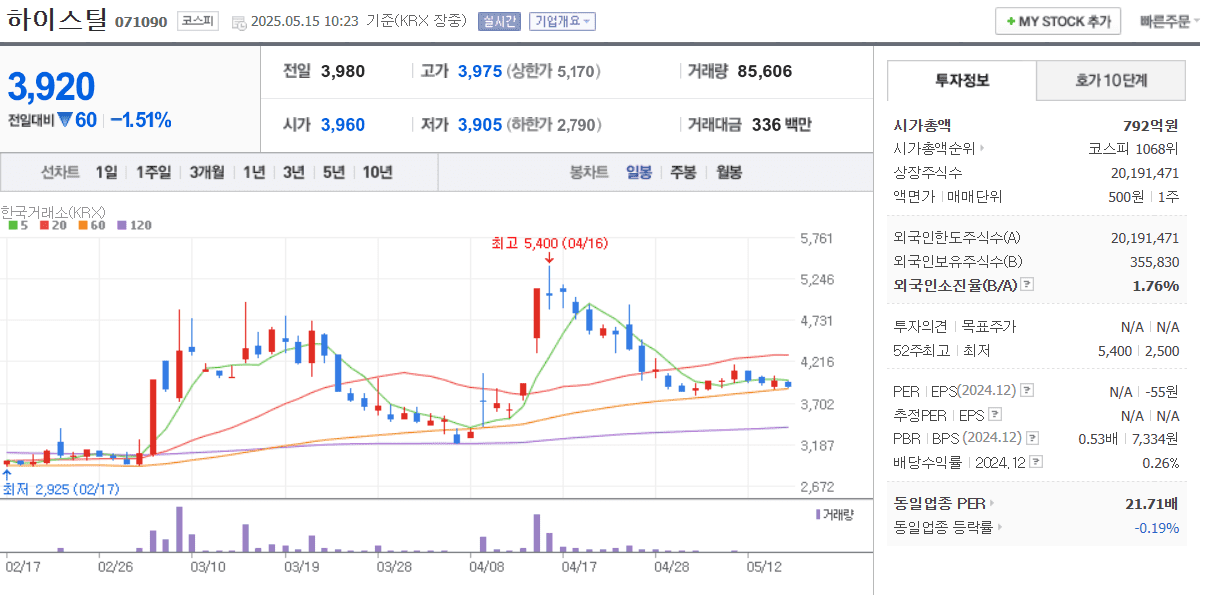This screenshot has height=595, width=1209.
Task: Click the calendar time icon beside the date
Action: point(239,22)
